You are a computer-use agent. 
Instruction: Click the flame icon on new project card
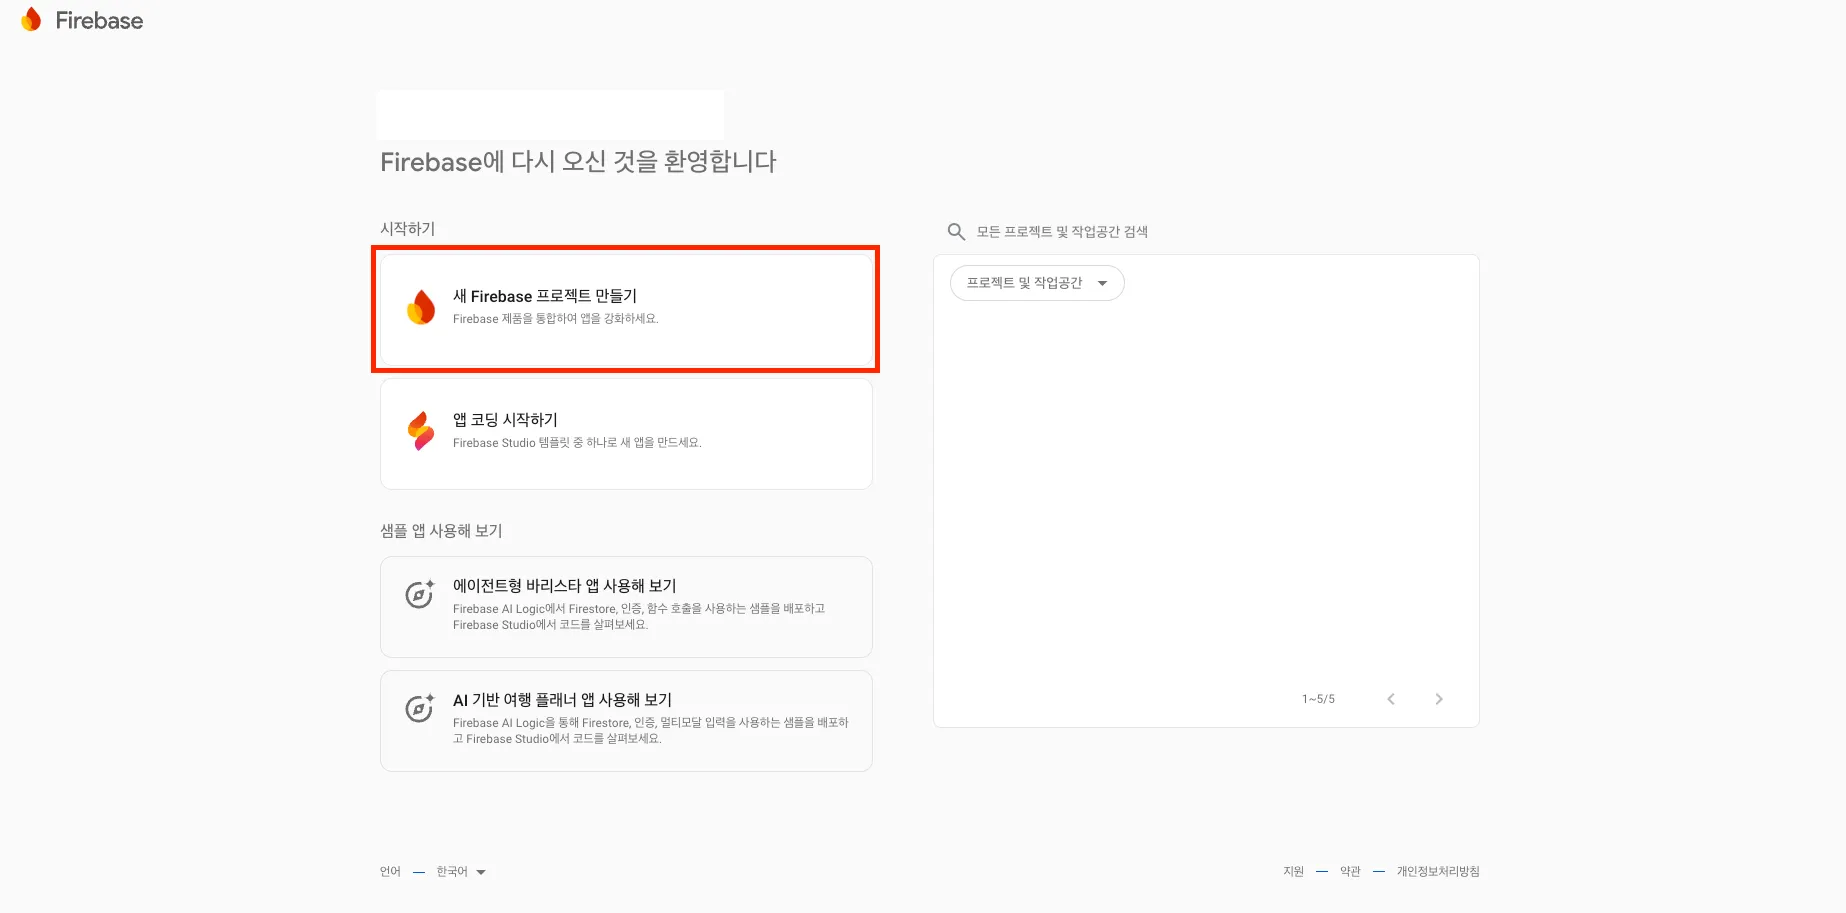pos(421,307)
